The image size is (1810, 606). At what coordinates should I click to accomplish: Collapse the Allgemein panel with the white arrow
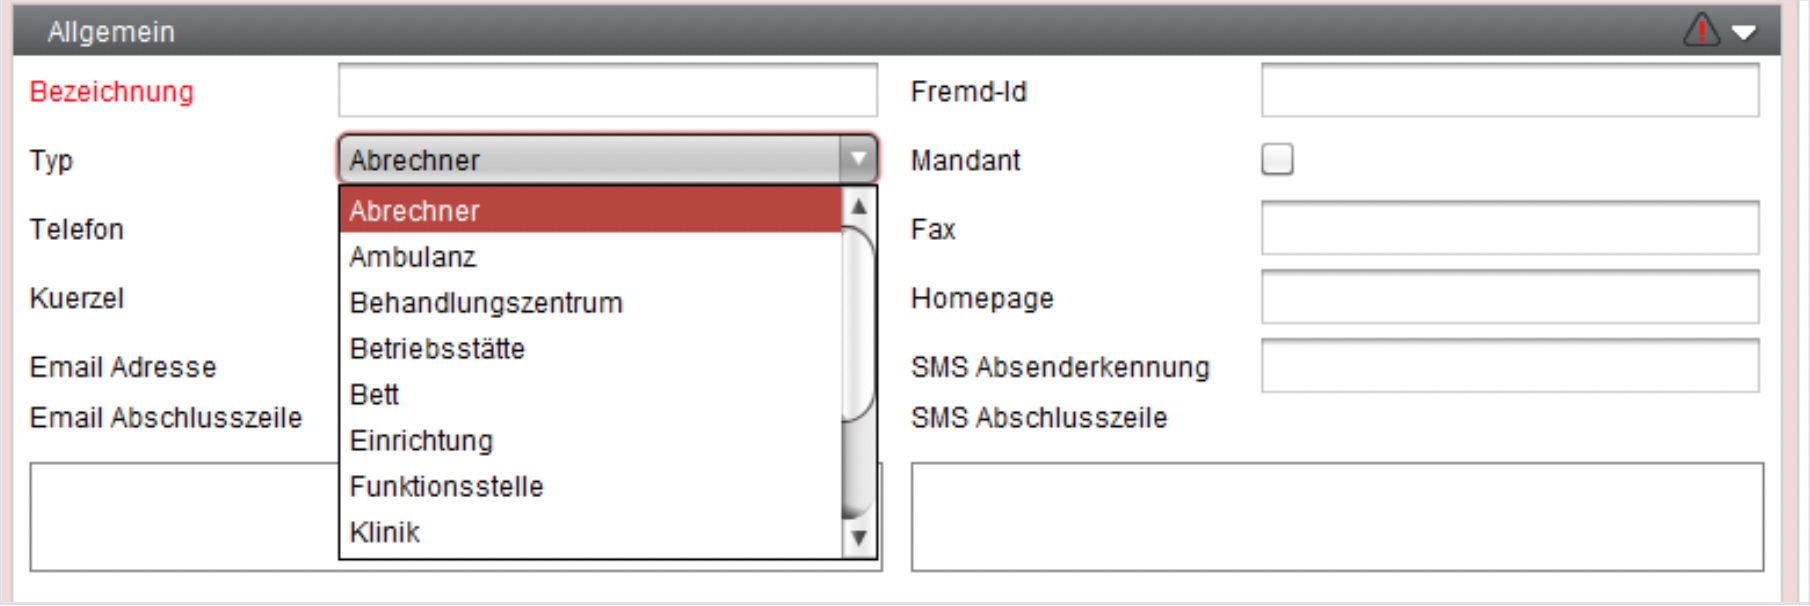tap(1744, 33)
